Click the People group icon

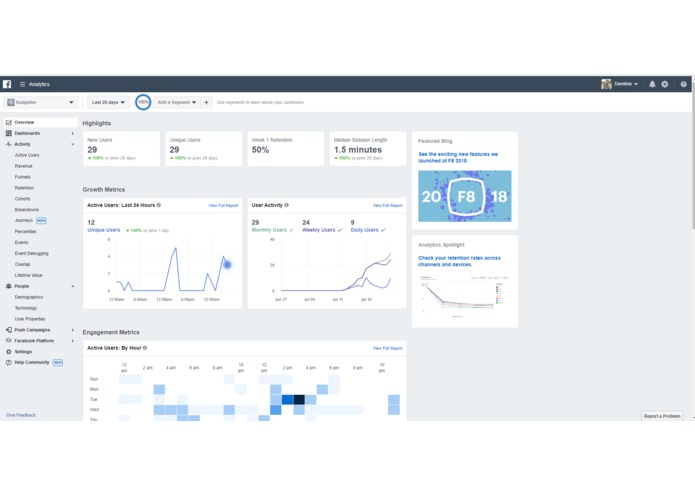(8, 286)
